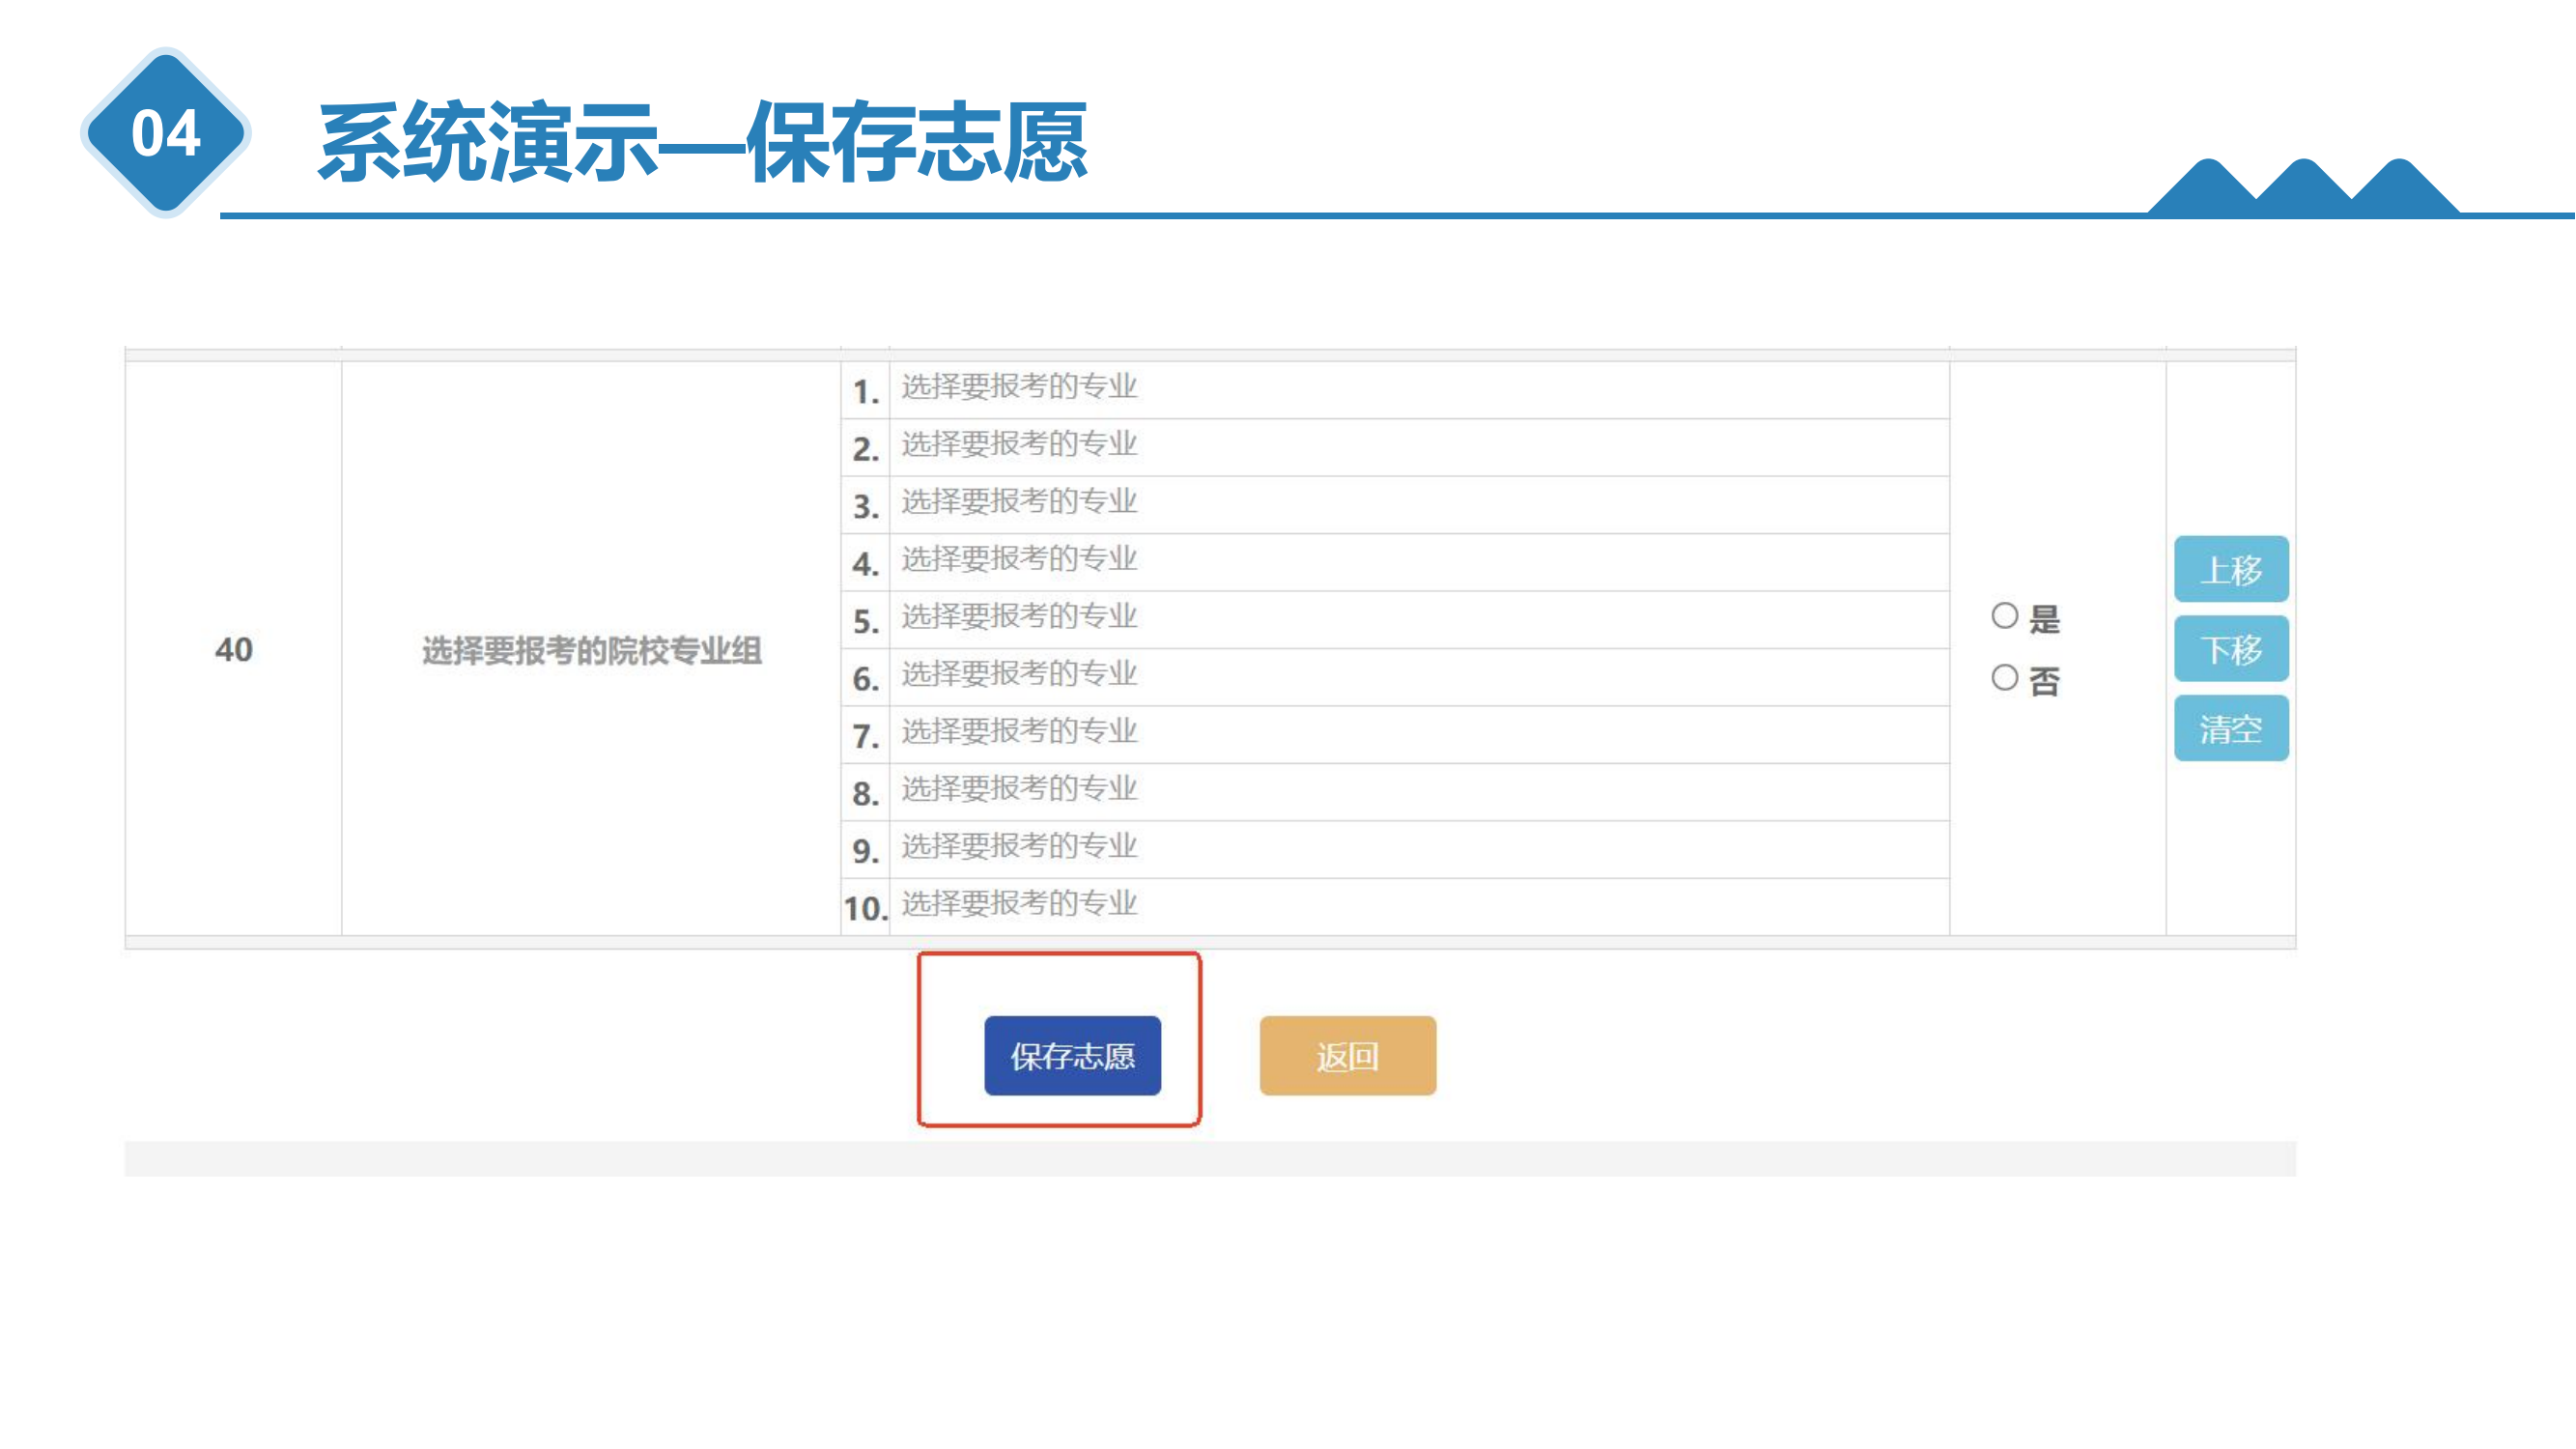Click the 清空 clear button
2576x1449 pixels.
(x=2231, y=727)
